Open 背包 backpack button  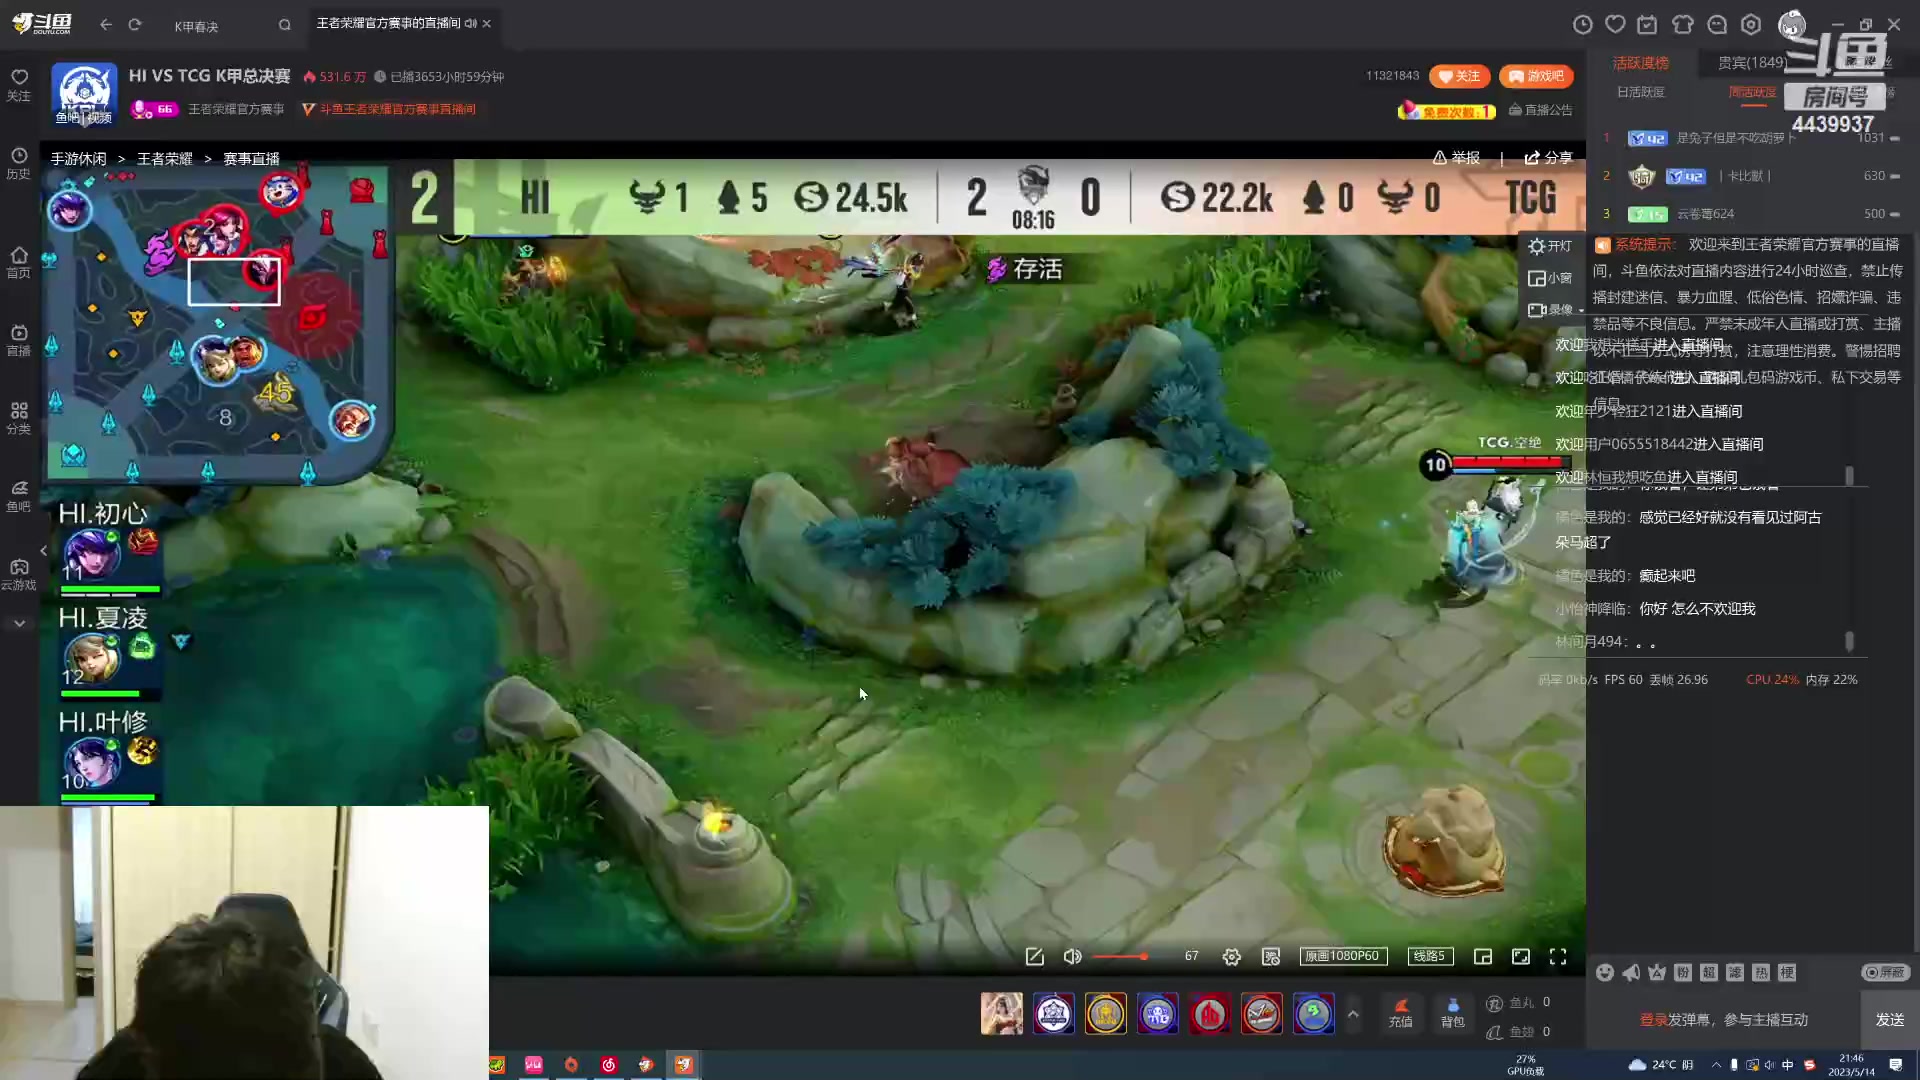(x=1453, y=1013)
